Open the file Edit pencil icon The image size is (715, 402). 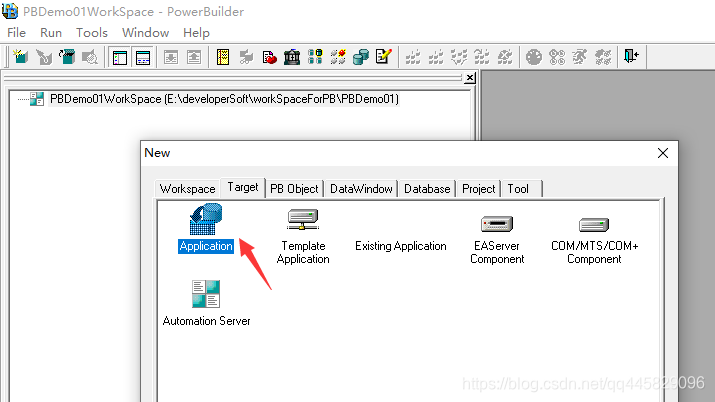point(383,57)
